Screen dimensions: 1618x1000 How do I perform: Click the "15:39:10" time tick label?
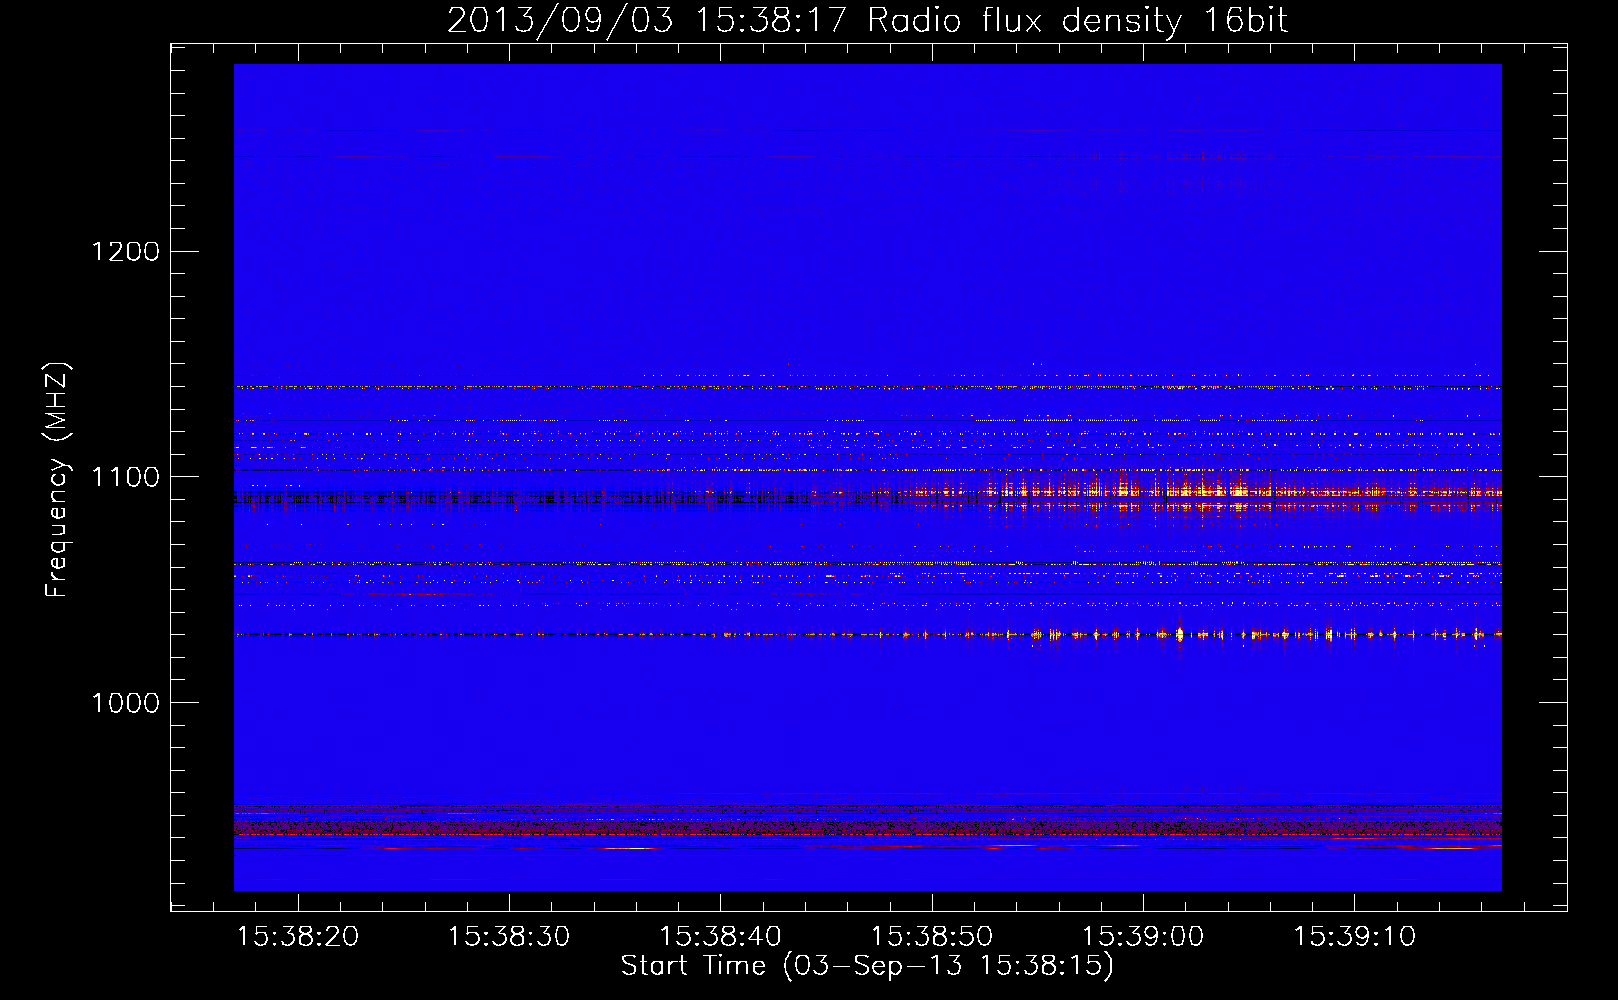pos(1354,937)
